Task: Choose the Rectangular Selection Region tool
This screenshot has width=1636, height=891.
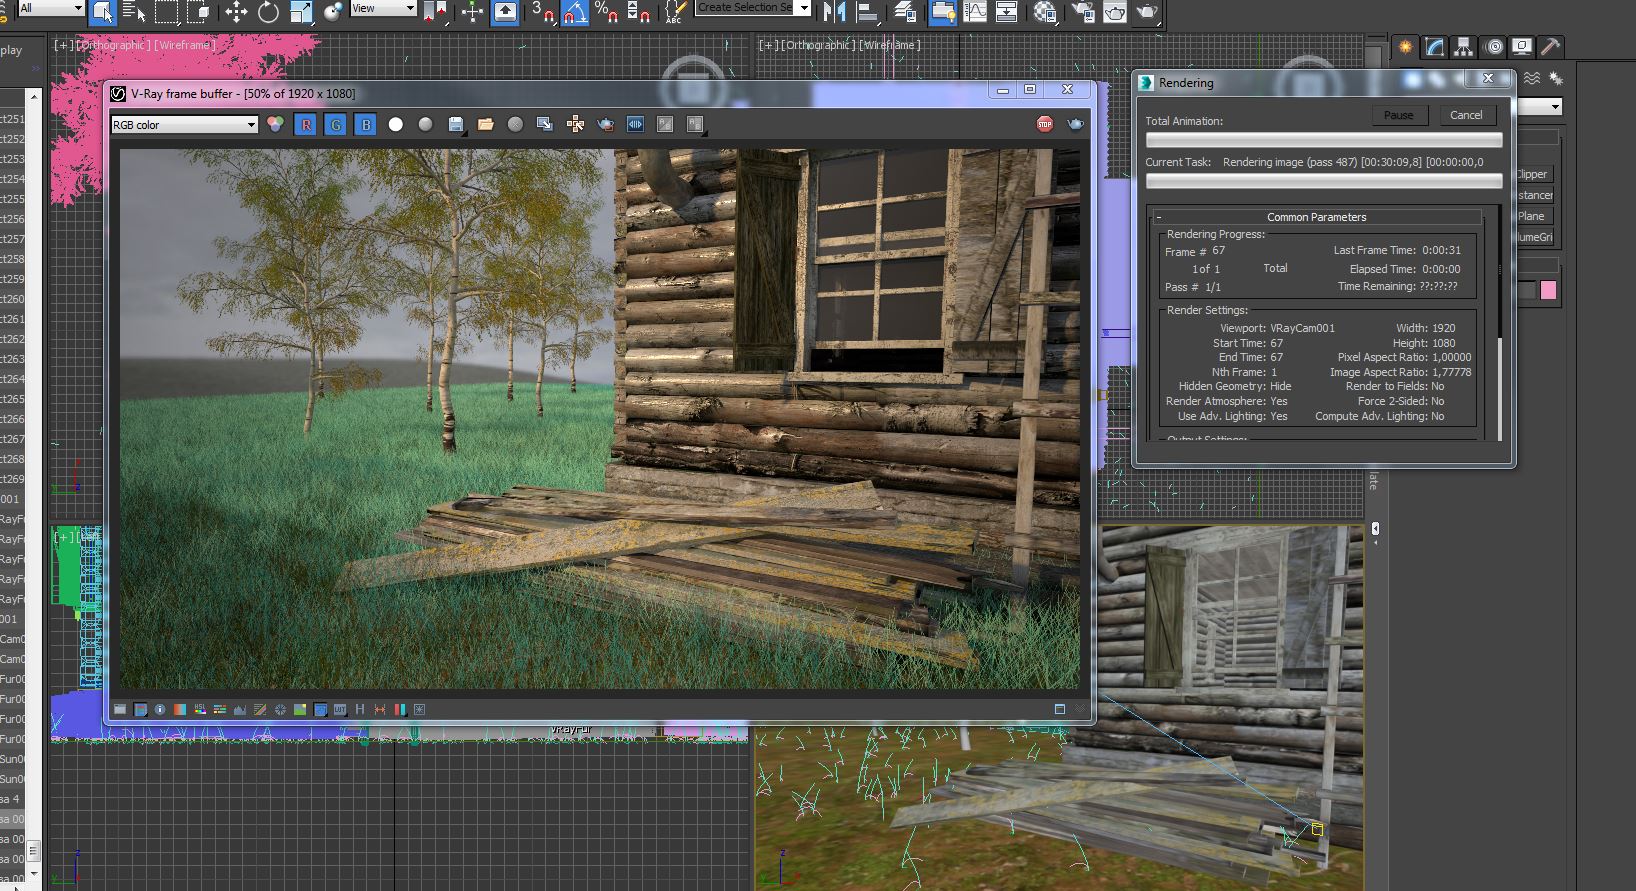Action: click(166, 11)
